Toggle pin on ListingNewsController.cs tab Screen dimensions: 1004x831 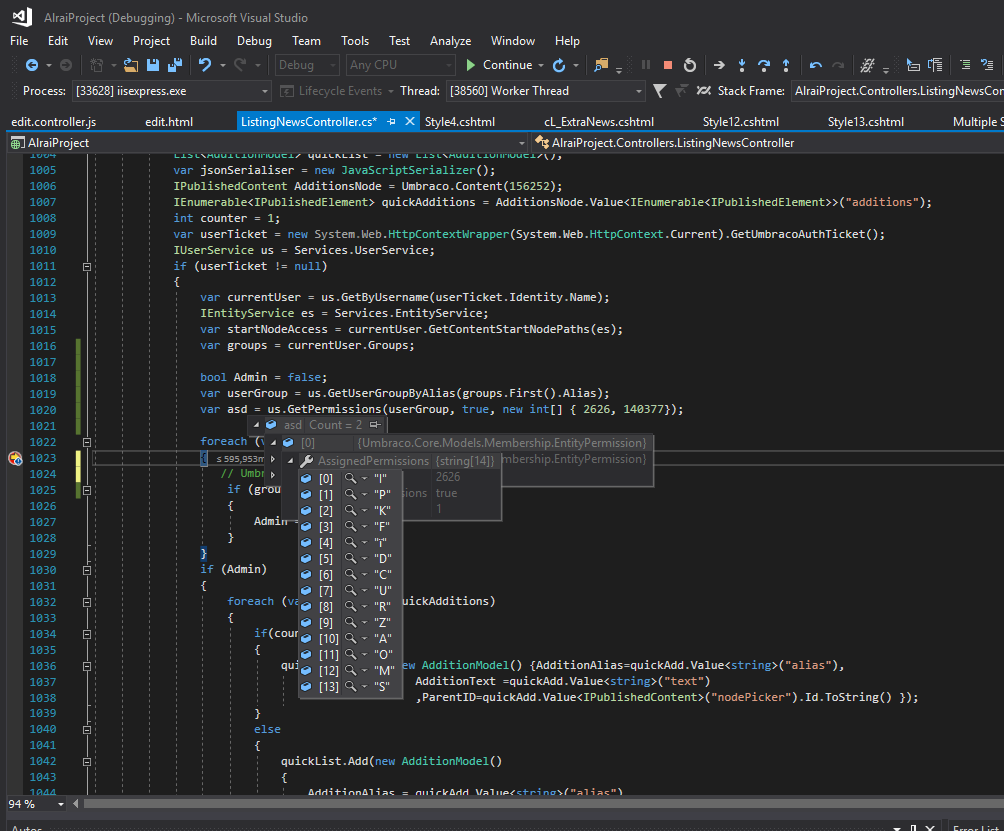[x=391, y=122]
